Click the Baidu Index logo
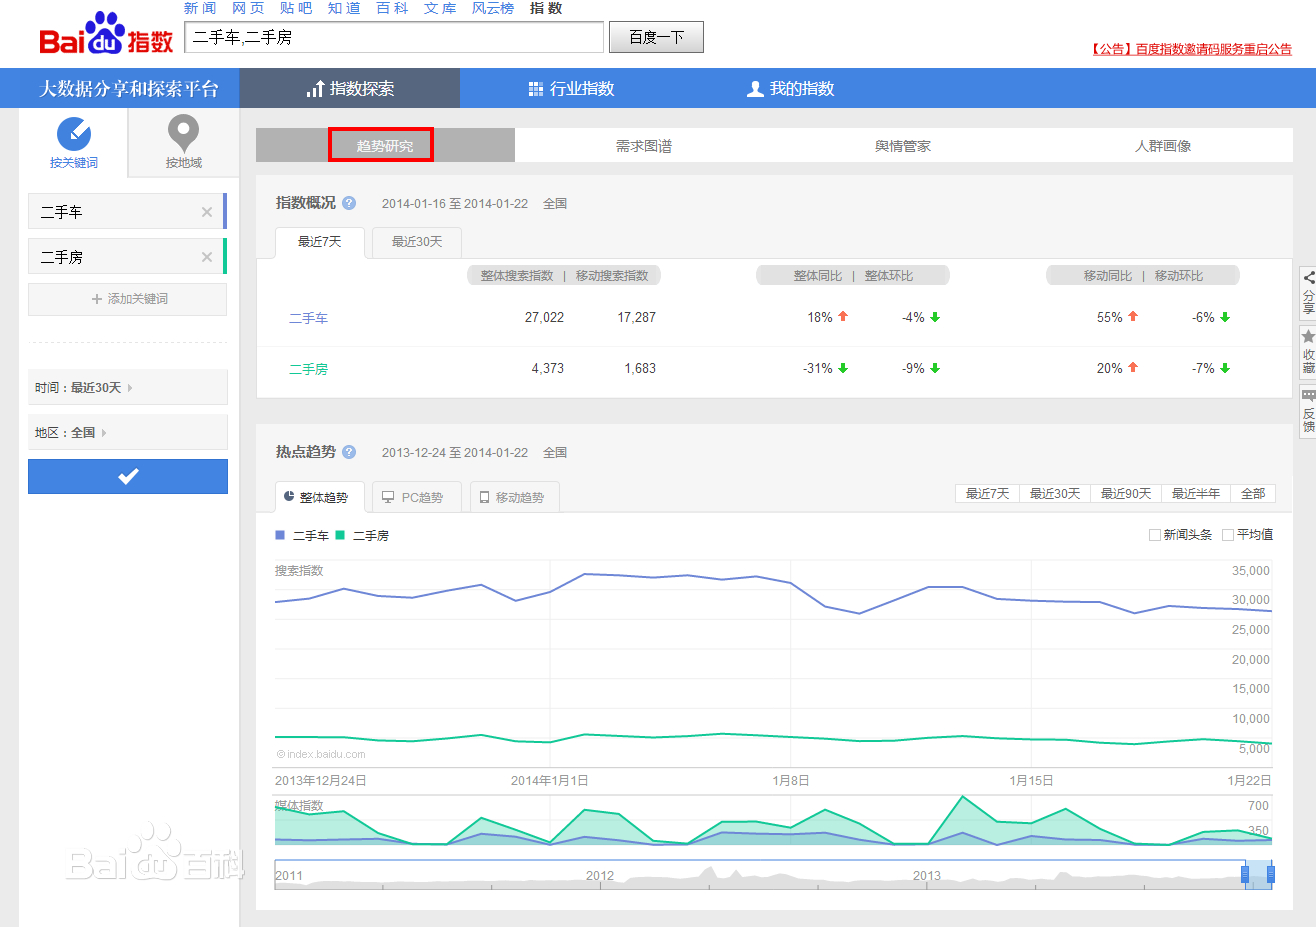Image resolution: width=1316 pixels, height=927 pixels. tap(107, 34)
